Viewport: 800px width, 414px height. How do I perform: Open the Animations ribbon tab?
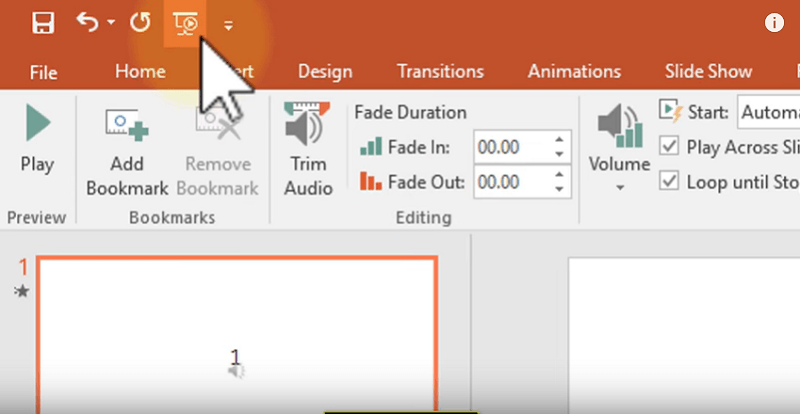(574, 71)
